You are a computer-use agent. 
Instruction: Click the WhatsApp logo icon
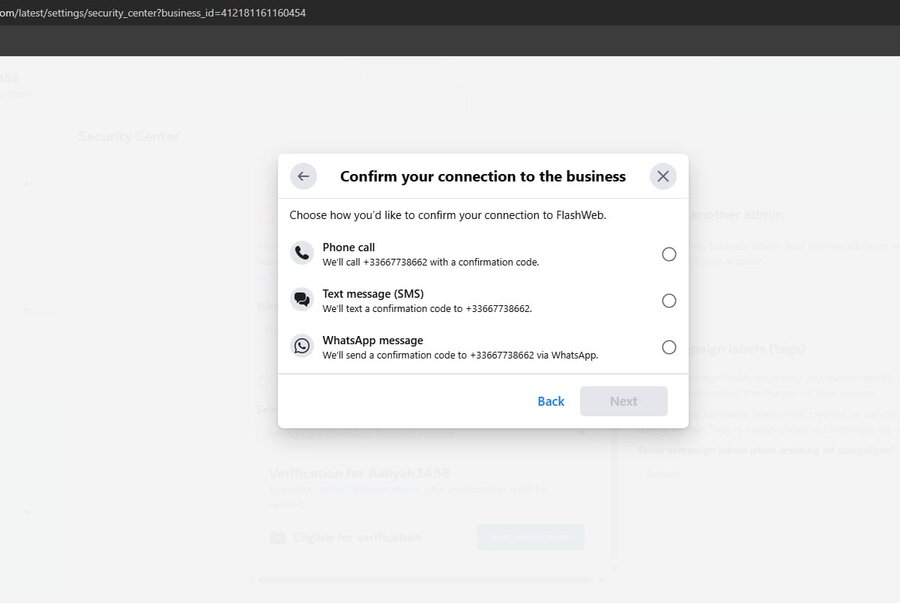tap(302, 345)
